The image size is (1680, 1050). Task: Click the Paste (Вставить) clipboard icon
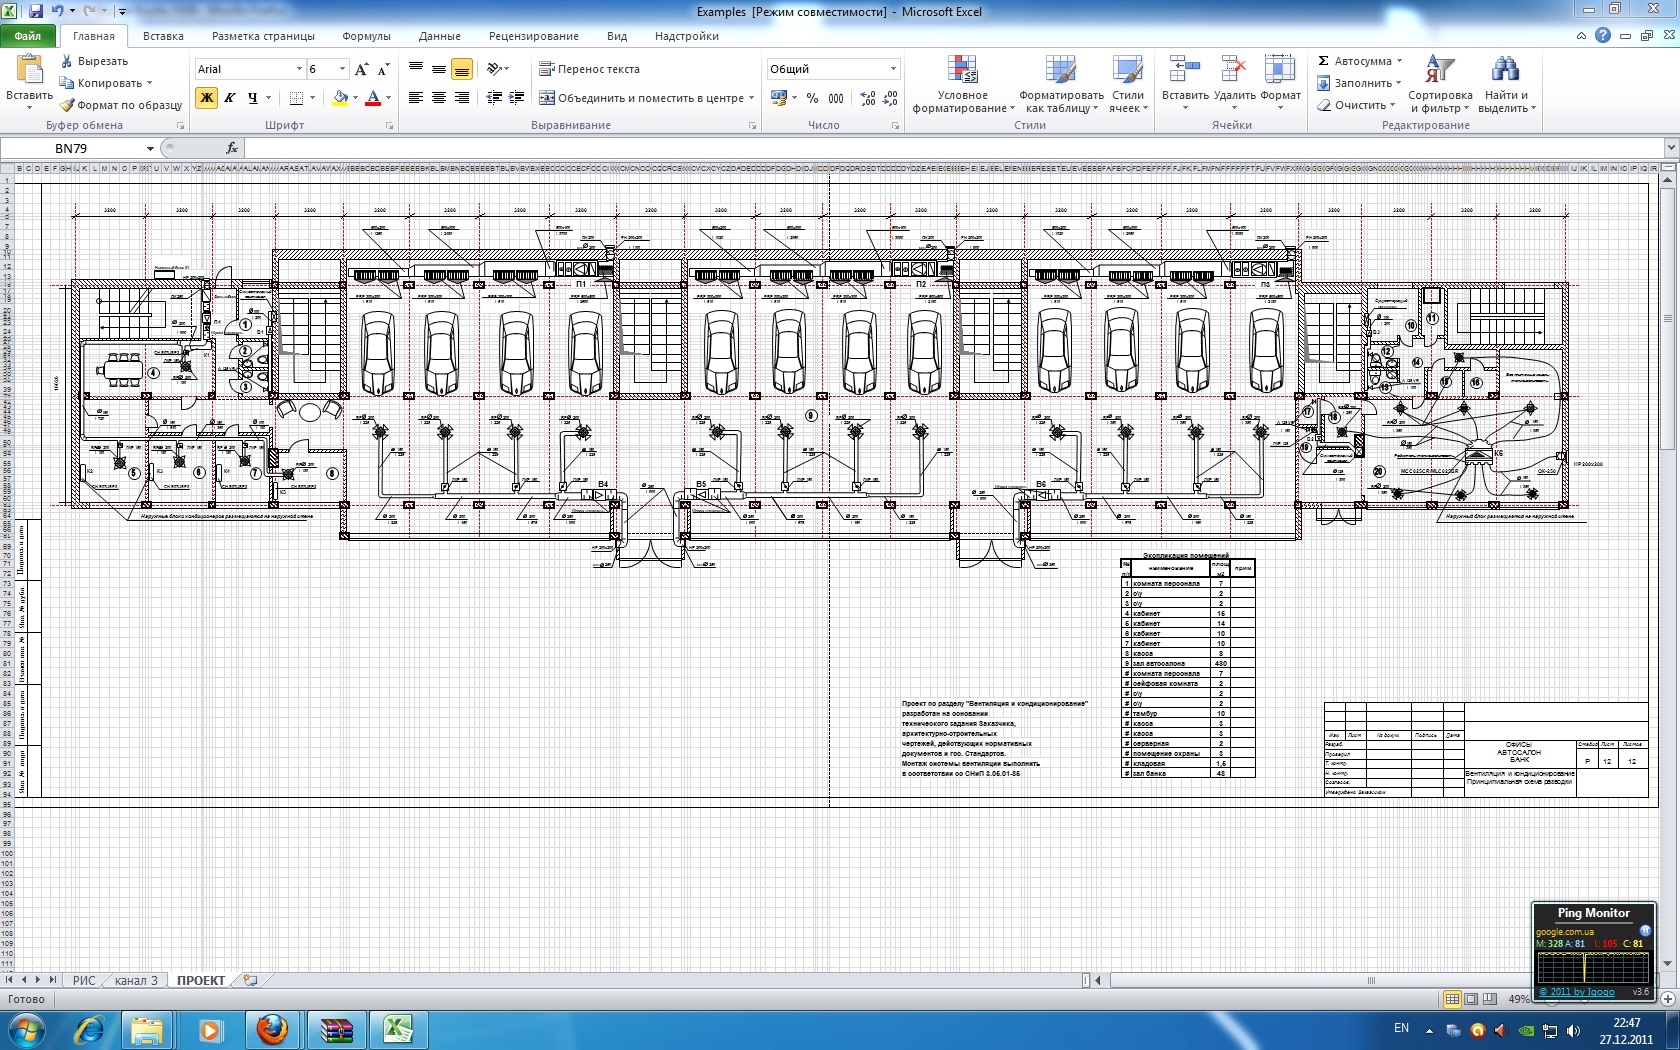click(30, 70)
